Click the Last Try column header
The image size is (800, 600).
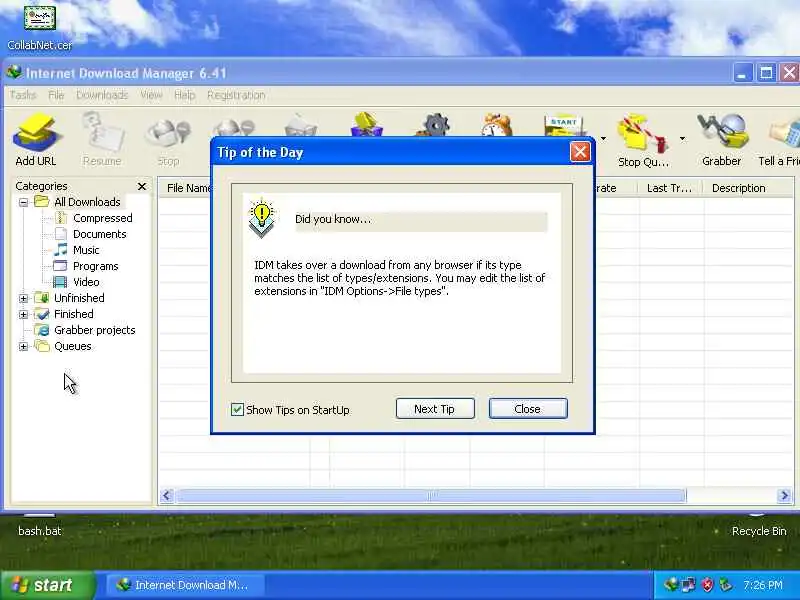670,188
